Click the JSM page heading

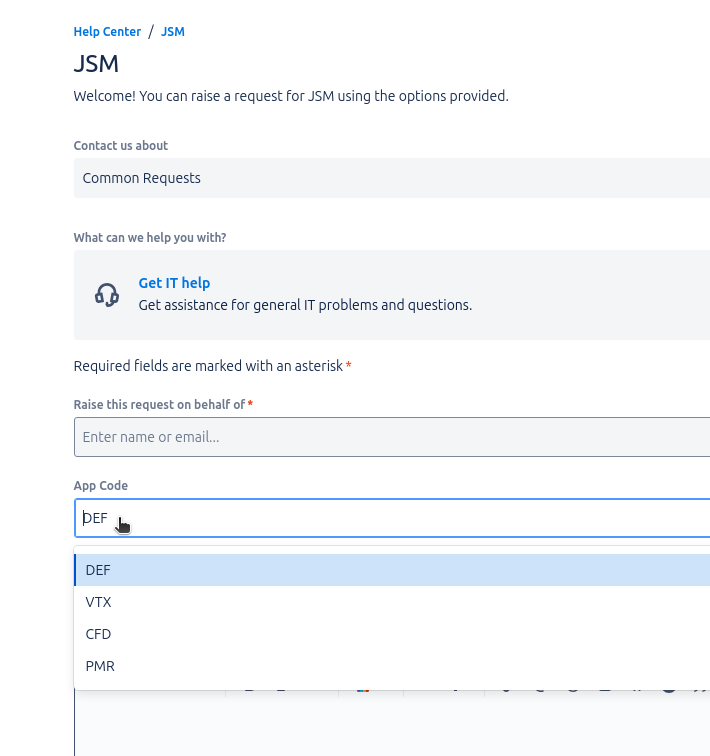96,64
